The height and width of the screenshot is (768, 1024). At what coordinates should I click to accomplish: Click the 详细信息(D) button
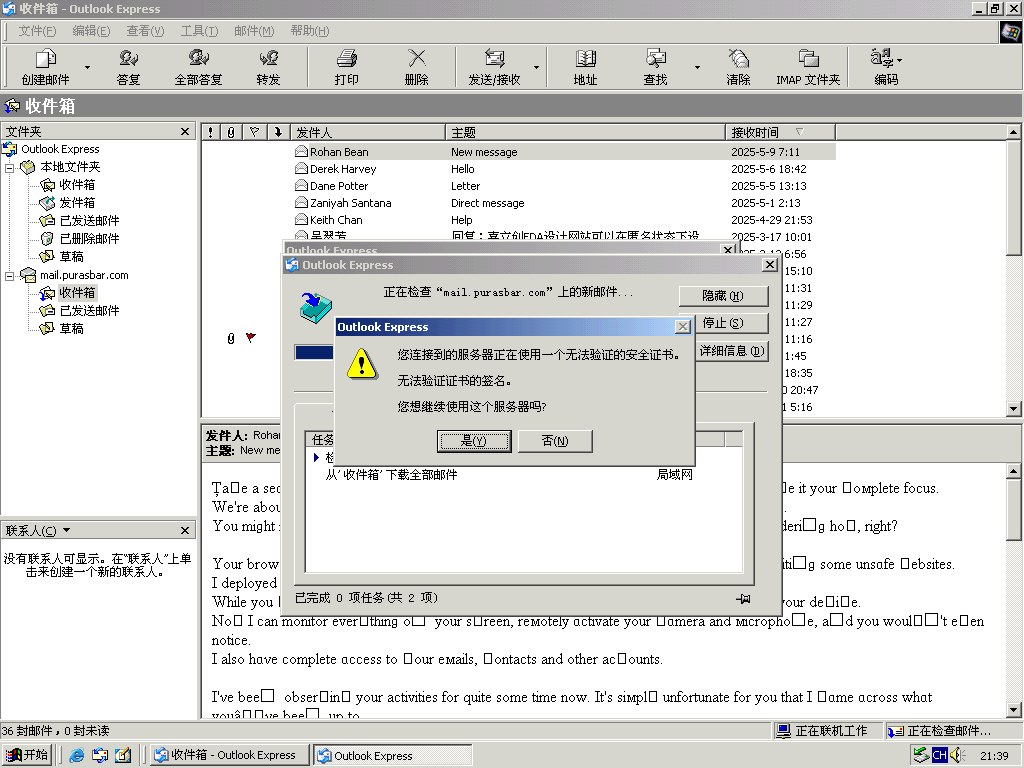click(731, 351)
